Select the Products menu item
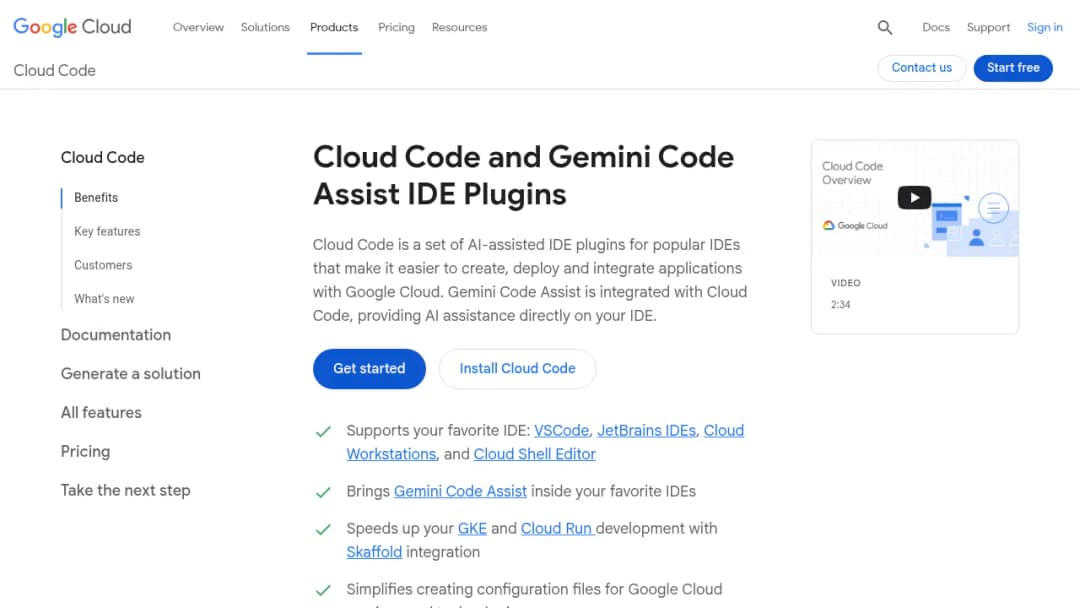Viewport: 1080px width, 608px height. point(334,28)
